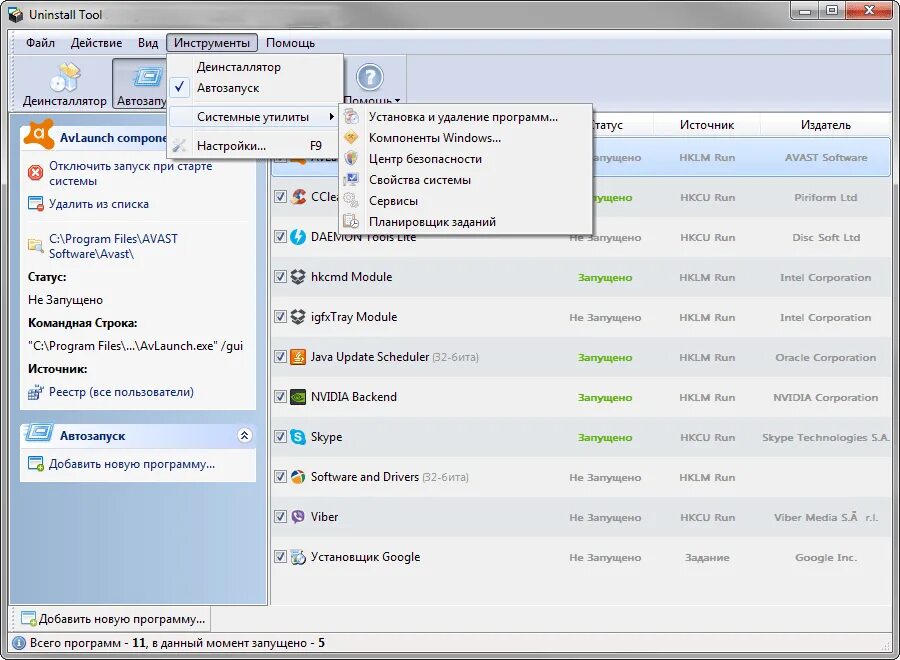Click the remove-from-list icon
The width and height of the screenshot is (900, 660).
pyautogui.click(x=36, y=204)
